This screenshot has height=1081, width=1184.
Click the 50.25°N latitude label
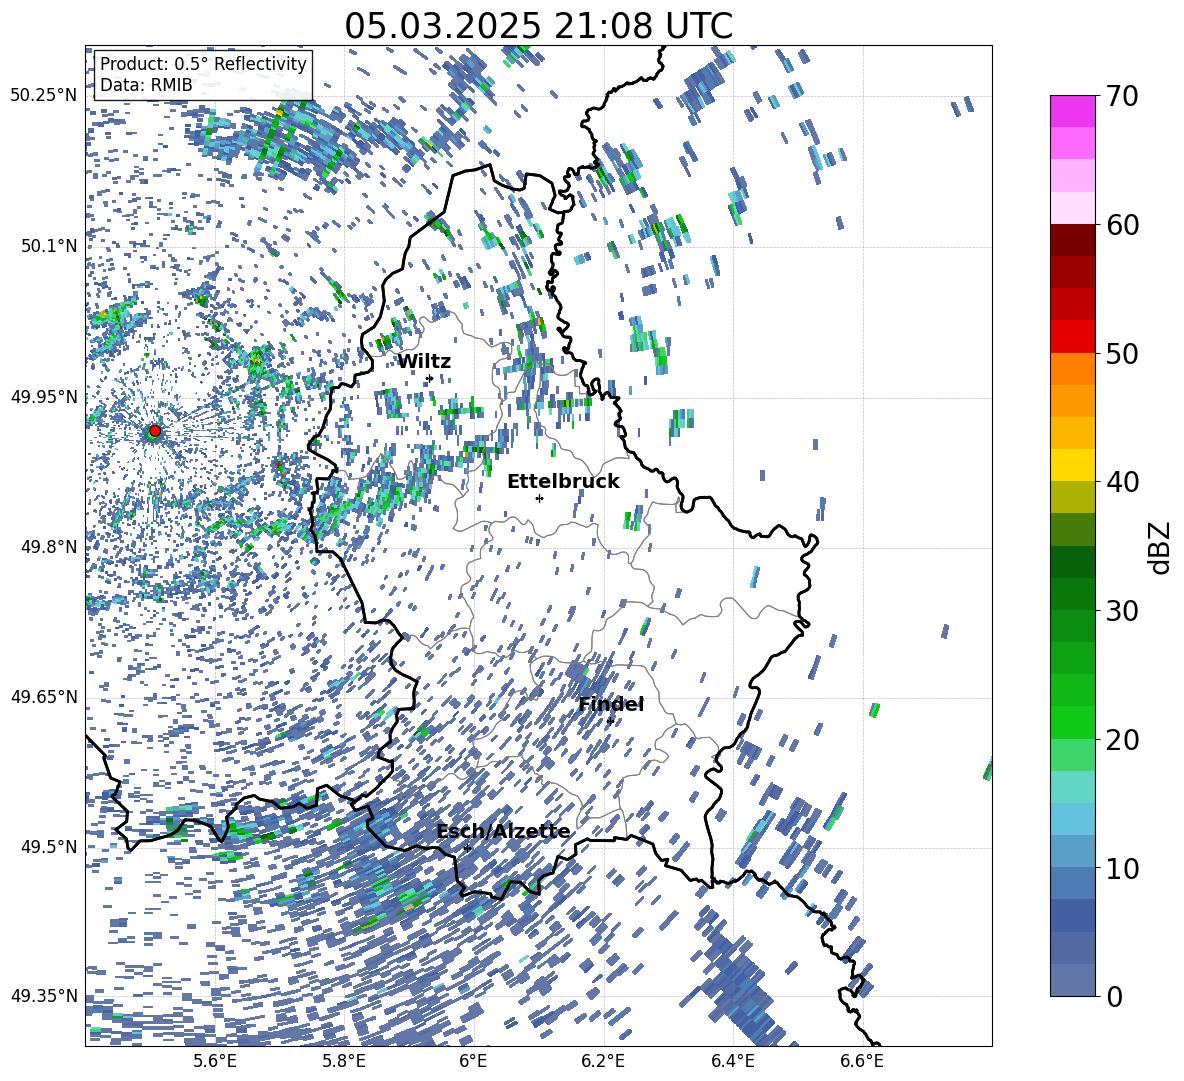[x=44, y=96]
